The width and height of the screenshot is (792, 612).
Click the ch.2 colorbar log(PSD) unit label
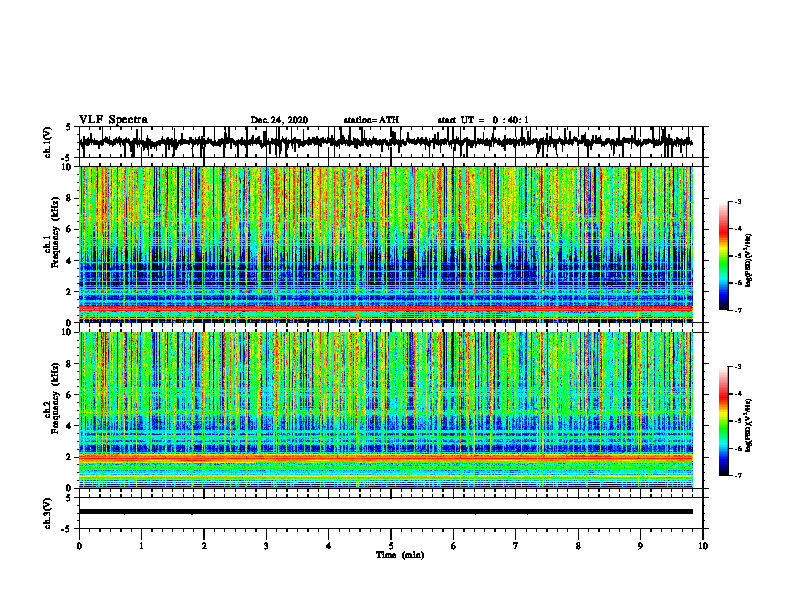[x=749, y=426]
